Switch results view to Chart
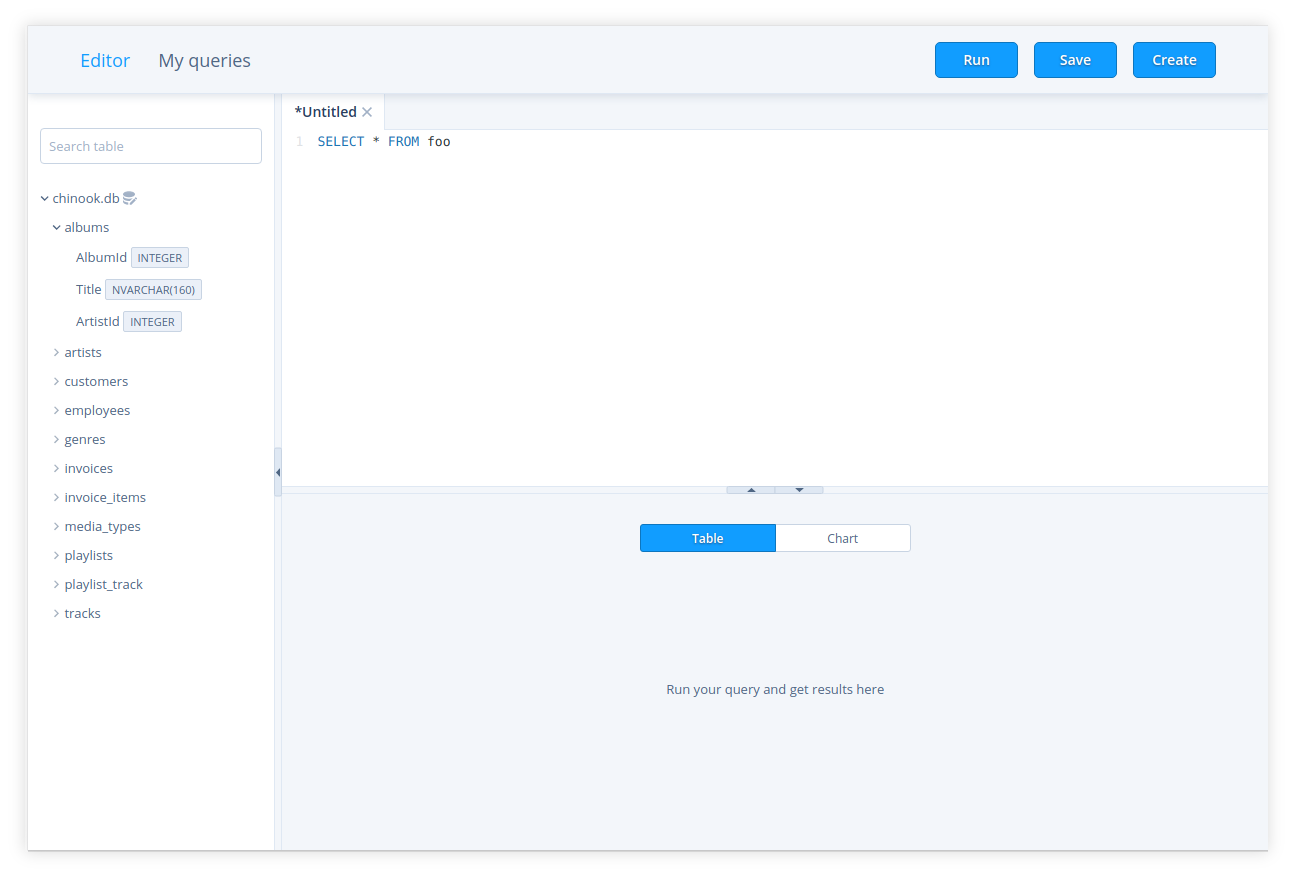The image size is (1293, 877). click(842, 538)
